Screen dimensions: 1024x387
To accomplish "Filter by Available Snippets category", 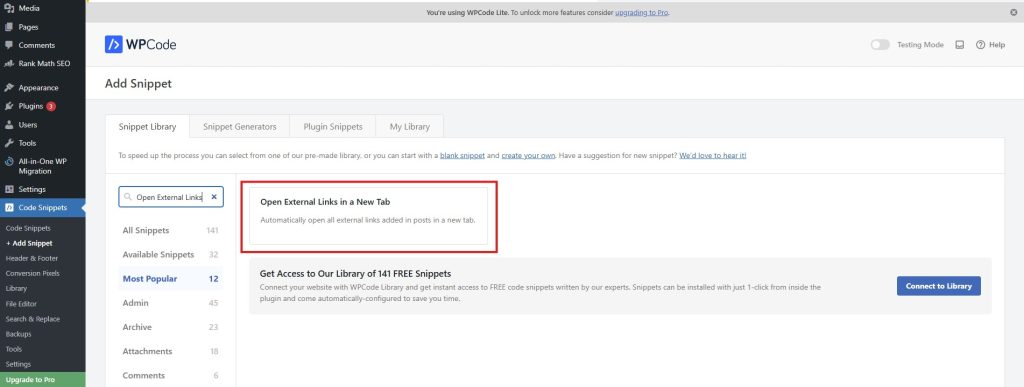I will [170, 255].
